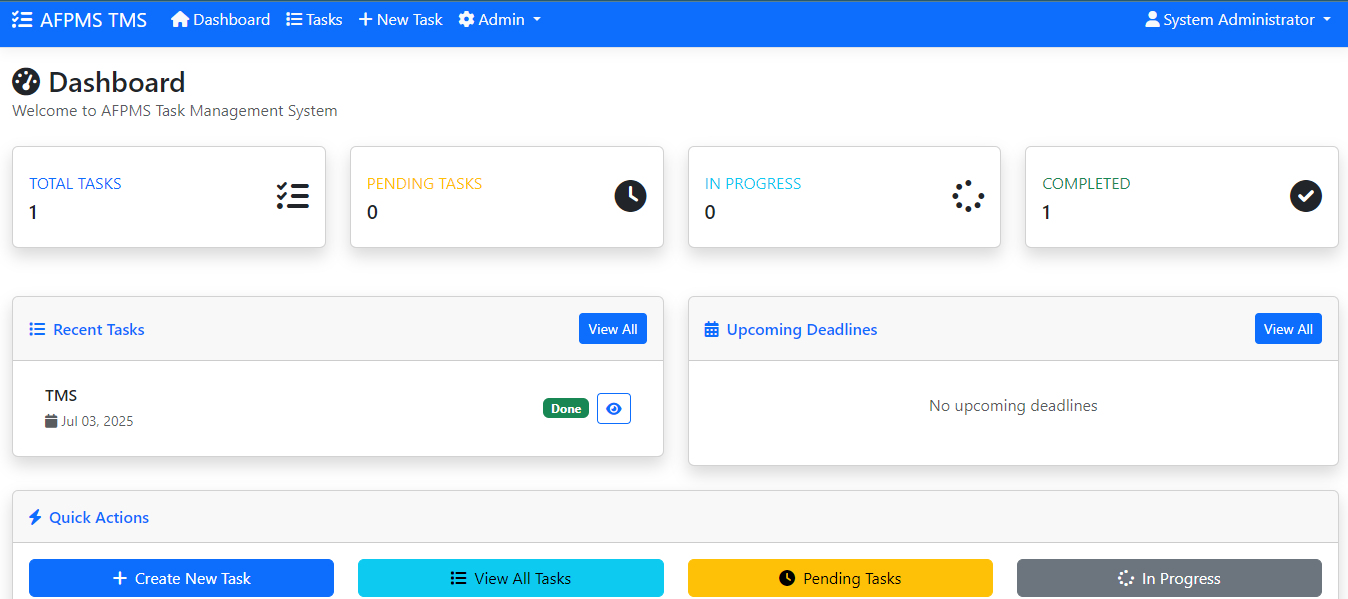This screenshot has width=1348, height=599.
Task: Open the System Administrator account dropdown
Action: [1238, 19]
